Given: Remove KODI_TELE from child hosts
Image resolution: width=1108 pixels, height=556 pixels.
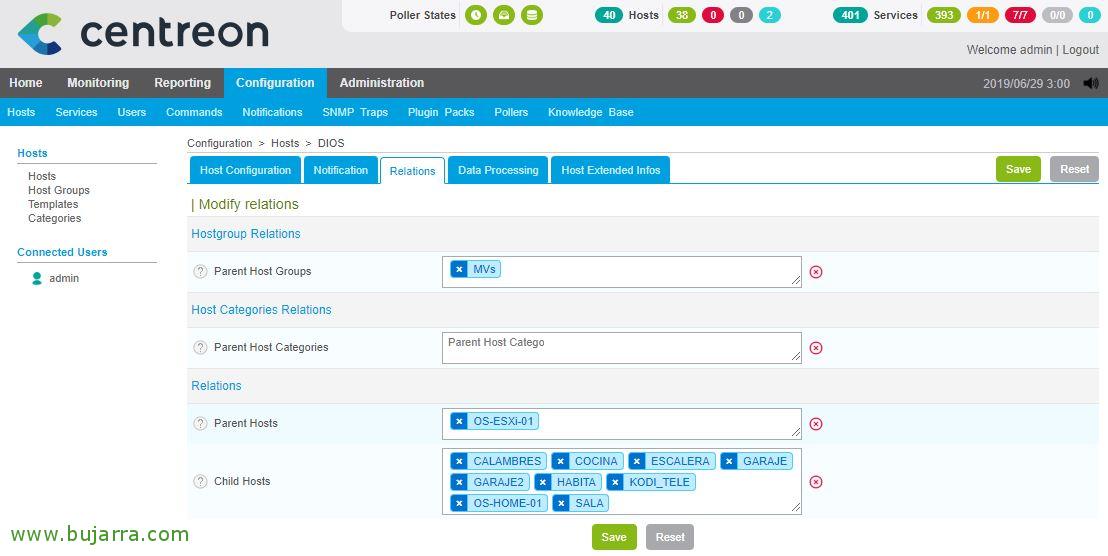Looking at the screenshot, I should [x=615, y=482].
